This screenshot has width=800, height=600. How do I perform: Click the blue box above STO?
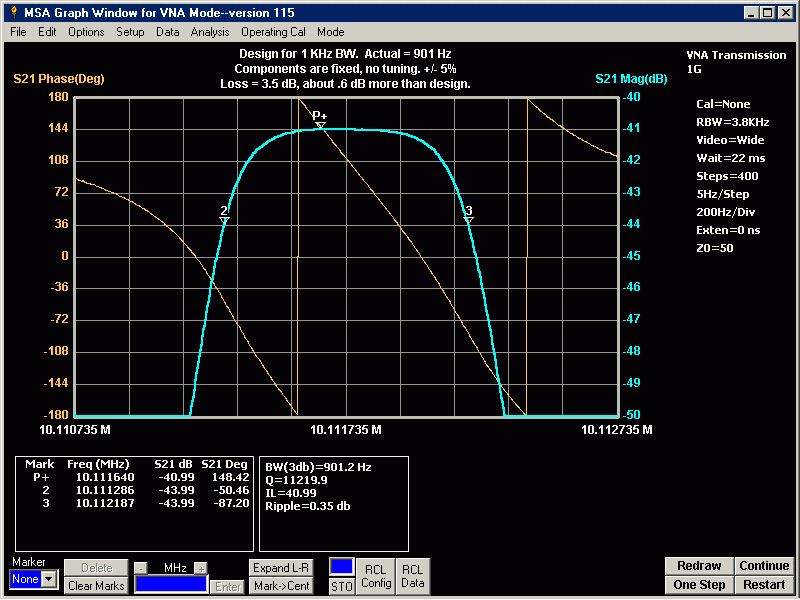pyautogui.click(x=341, y=567)
